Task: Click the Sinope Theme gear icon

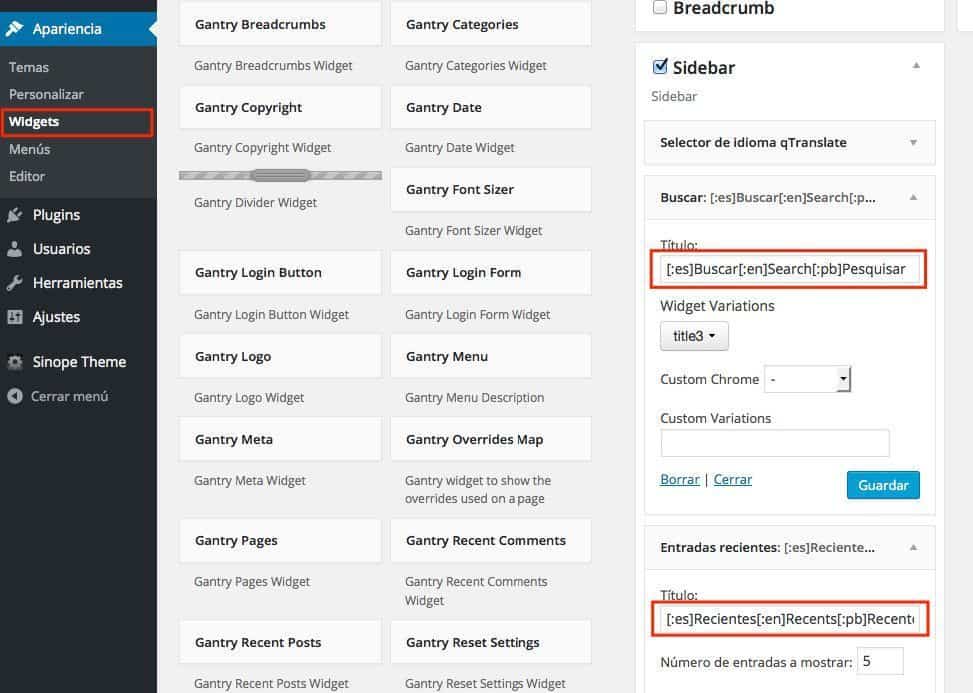Action: pos(14,362)
